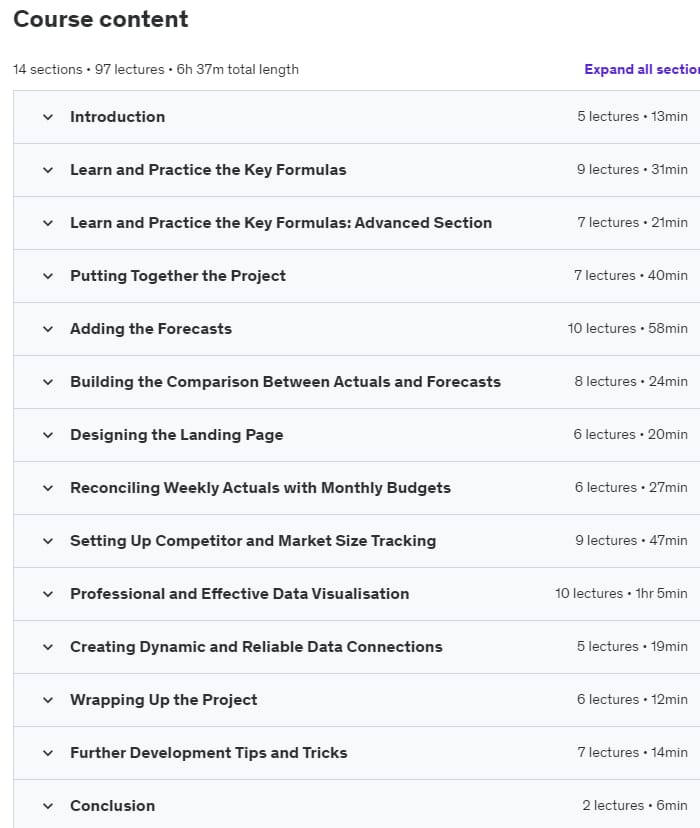Image resolution: width=700 pixels, height=828 pixels.
Task: Click the chevron next to Creating Dynamic and Reliable Data Connections
Action: 47,646
